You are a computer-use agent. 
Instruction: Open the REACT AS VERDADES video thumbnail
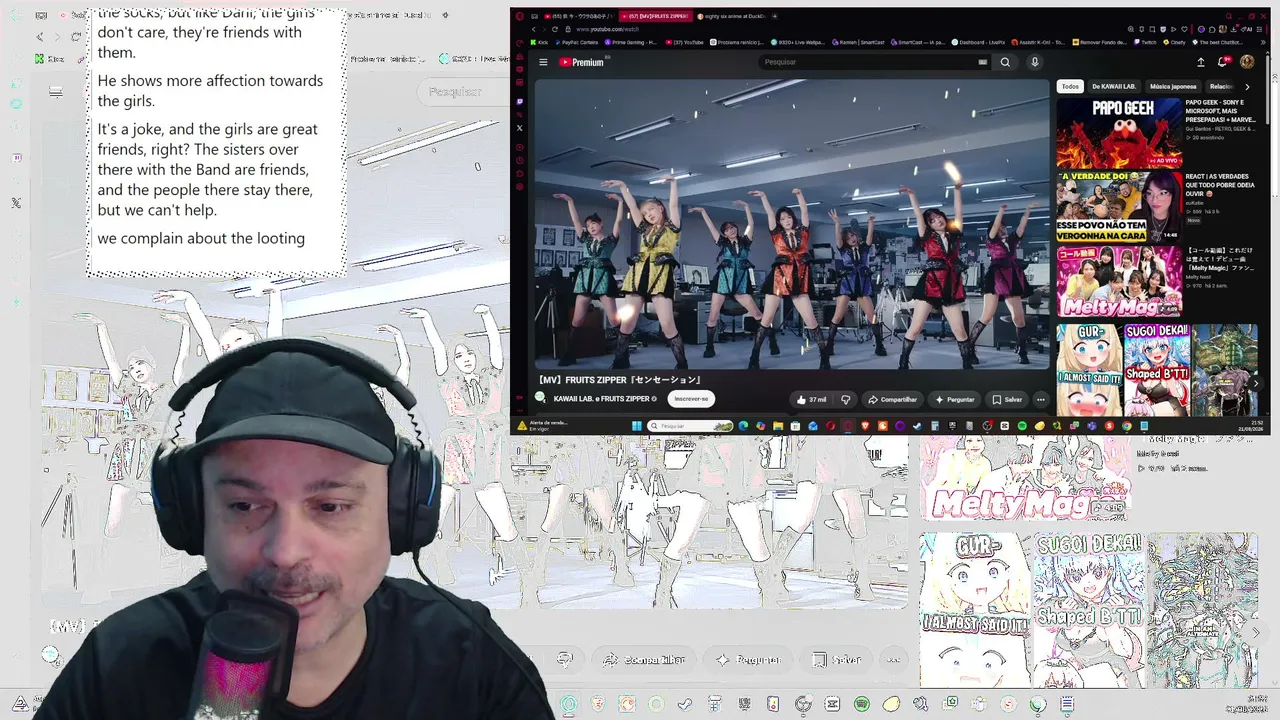[1119, 206]
